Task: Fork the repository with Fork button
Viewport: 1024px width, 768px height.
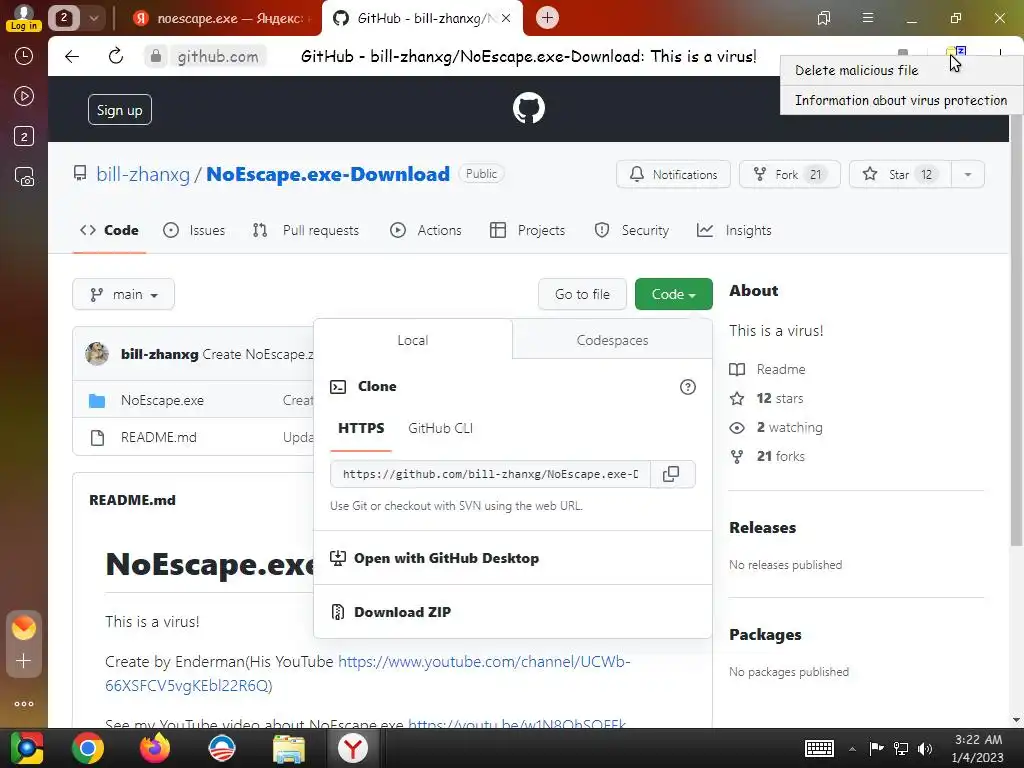Action: [790, 174]
